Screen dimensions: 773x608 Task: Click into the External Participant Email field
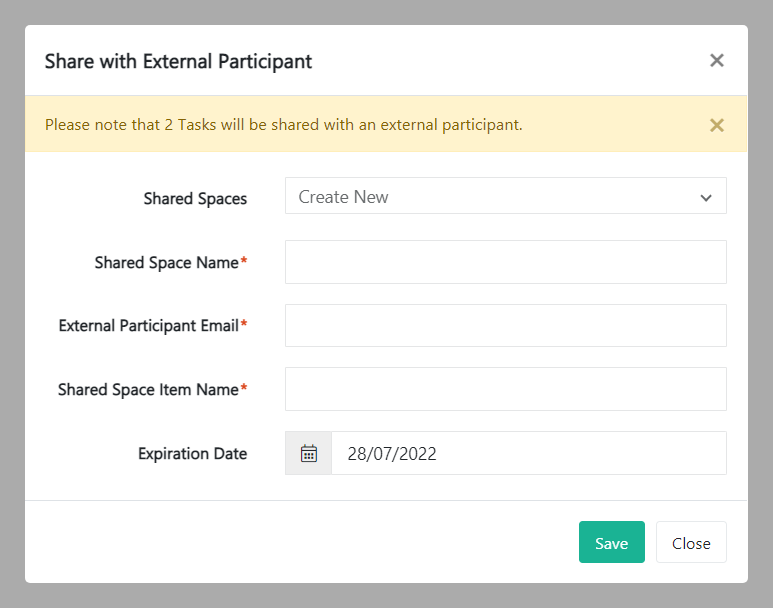[x=505, y=325]
